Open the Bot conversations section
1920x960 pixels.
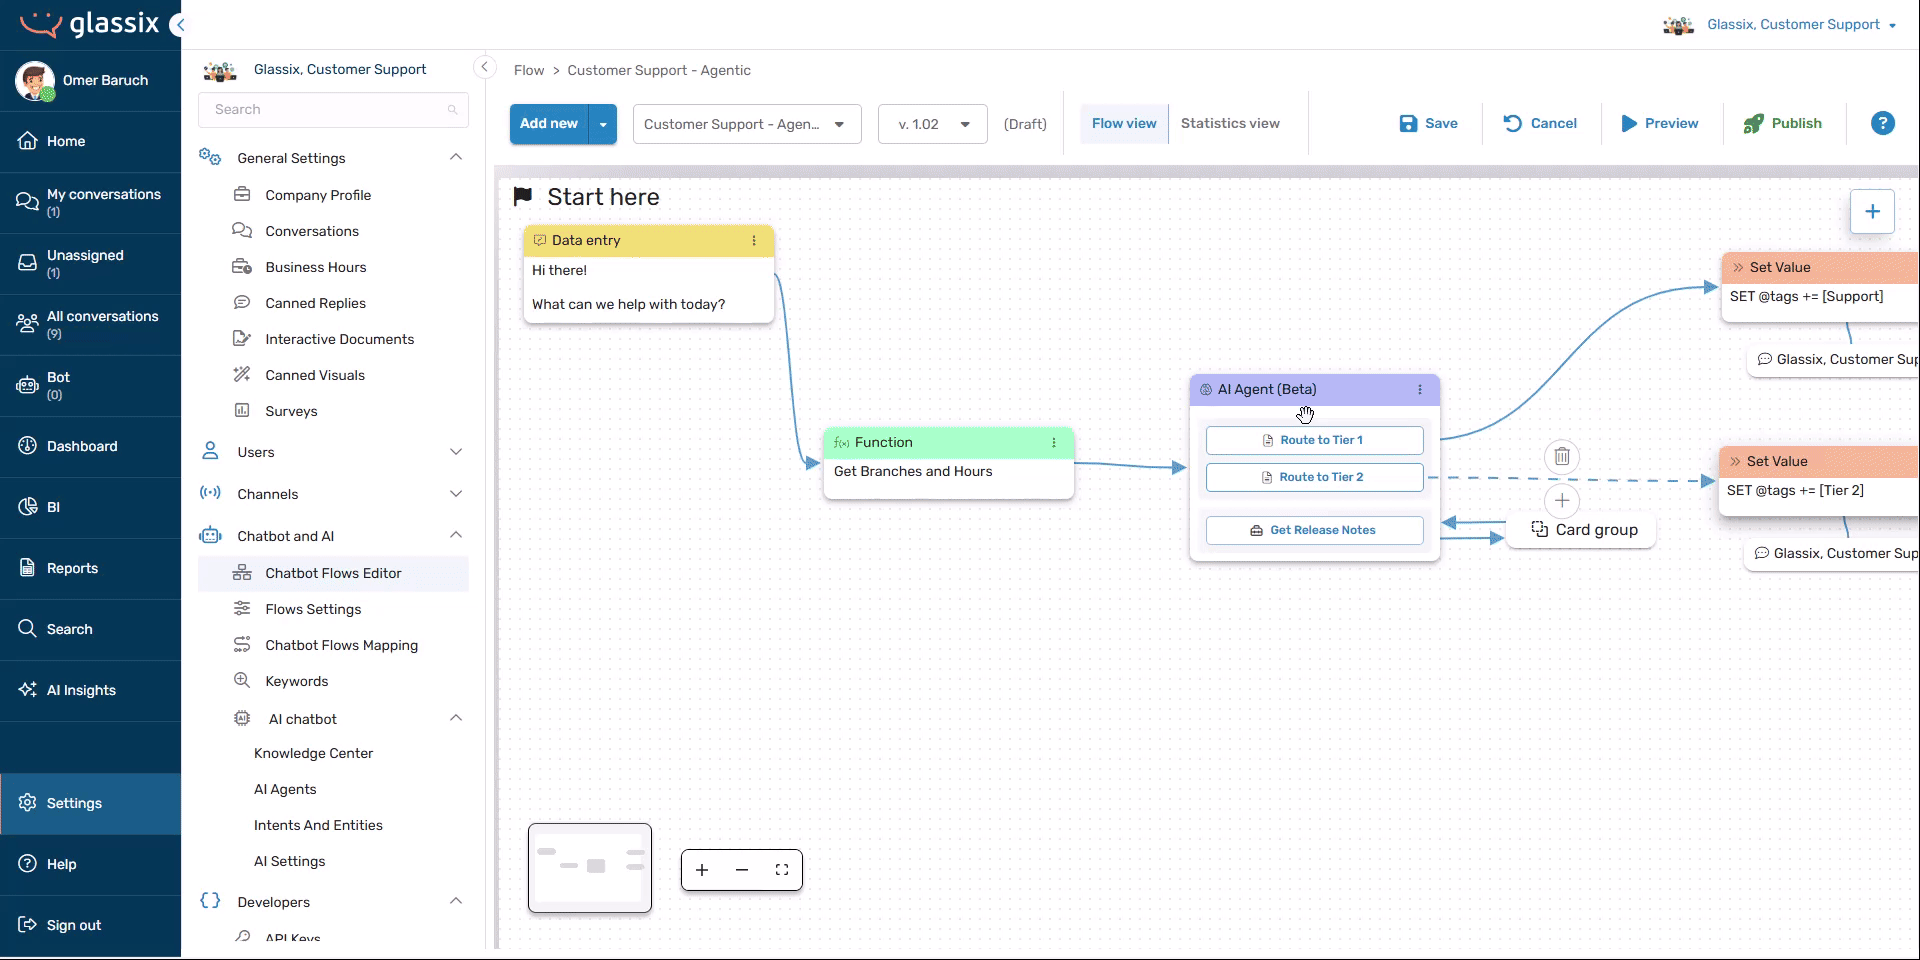coord(90,385)
